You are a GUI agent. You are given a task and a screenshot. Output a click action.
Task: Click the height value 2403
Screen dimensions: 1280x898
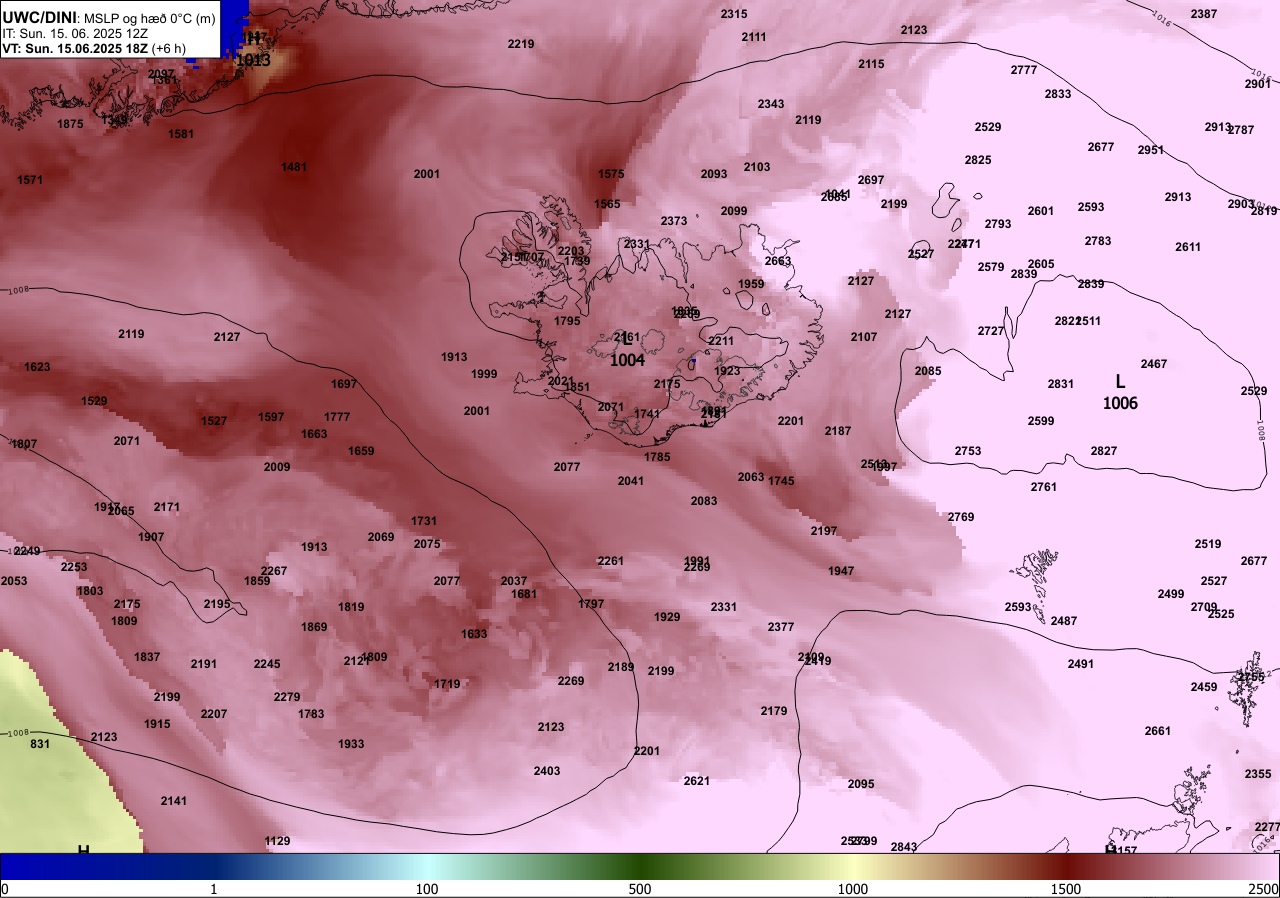coord(547,771)
